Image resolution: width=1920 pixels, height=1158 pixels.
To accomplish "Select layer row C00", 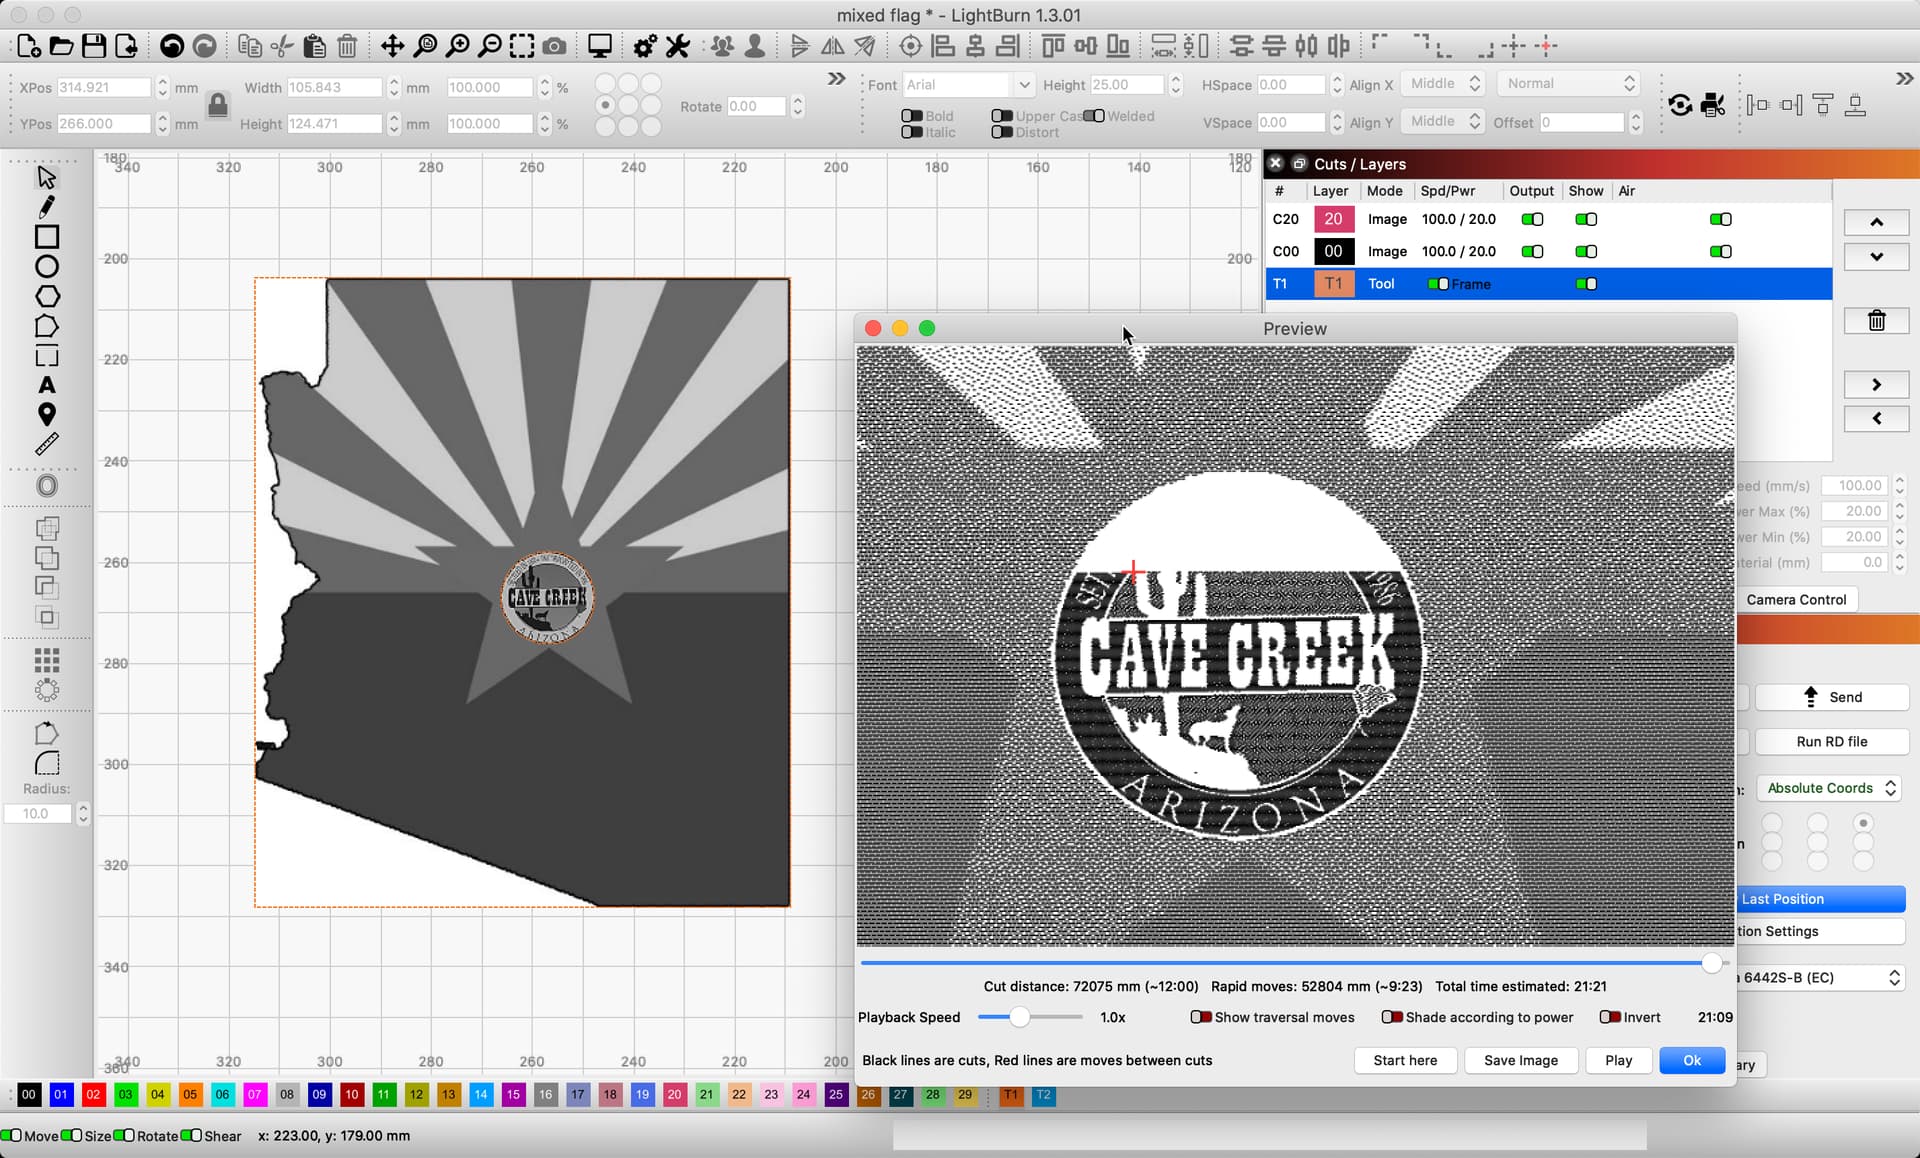I will (1548, 252).
